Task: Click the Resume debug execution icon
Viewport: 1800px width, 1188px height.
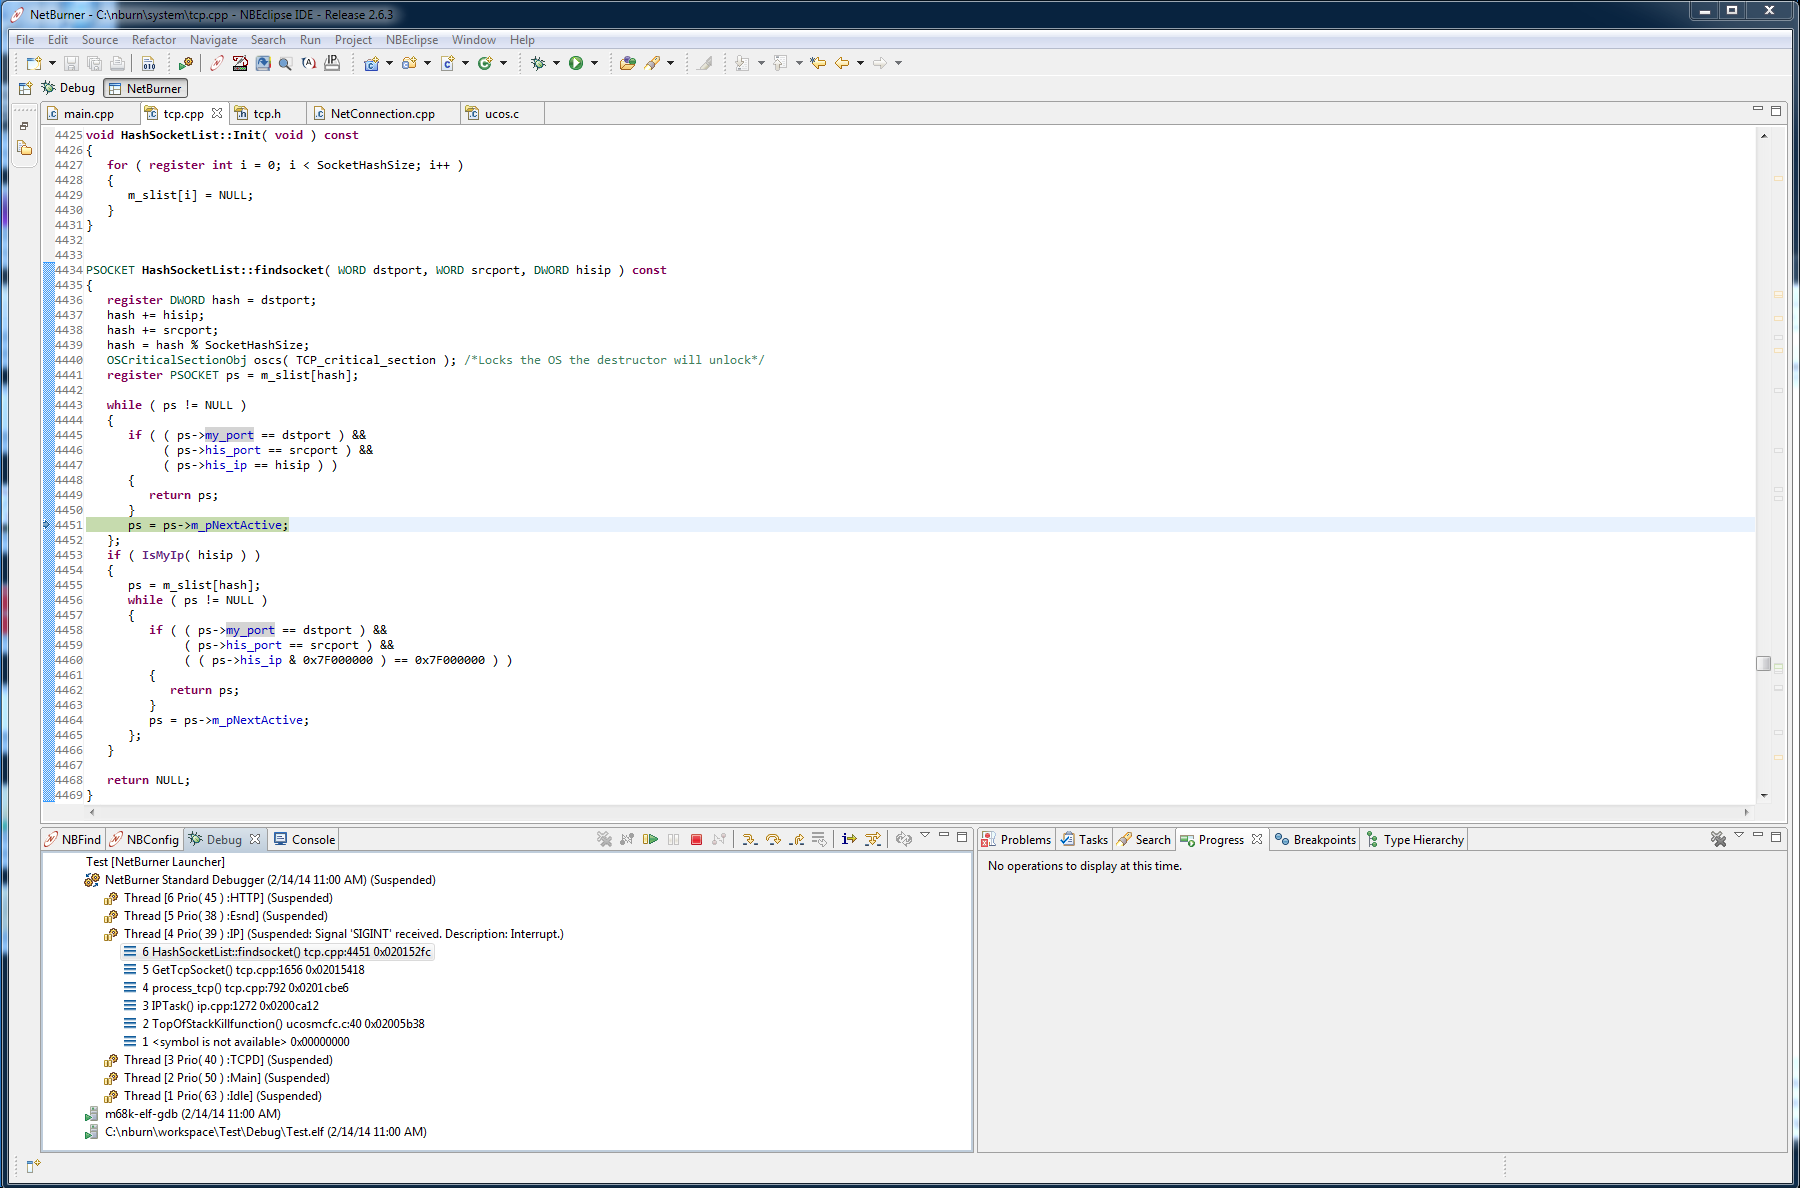Action: [650, 840]
